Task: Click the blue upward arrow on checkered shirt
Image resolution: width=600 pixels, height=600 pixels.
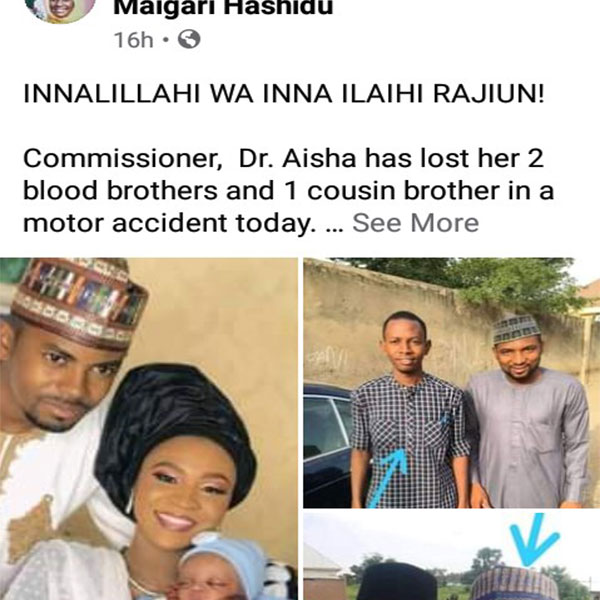Action: point(388,478)
